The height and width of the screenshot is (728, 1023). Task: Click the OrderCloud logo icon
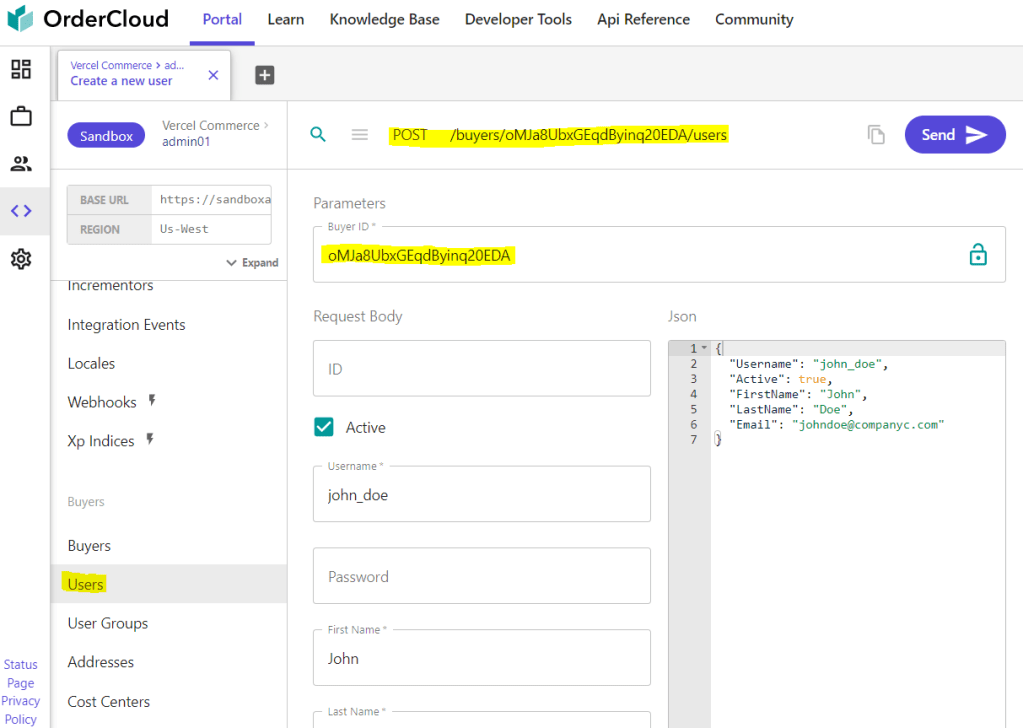[x=20, y=18]
